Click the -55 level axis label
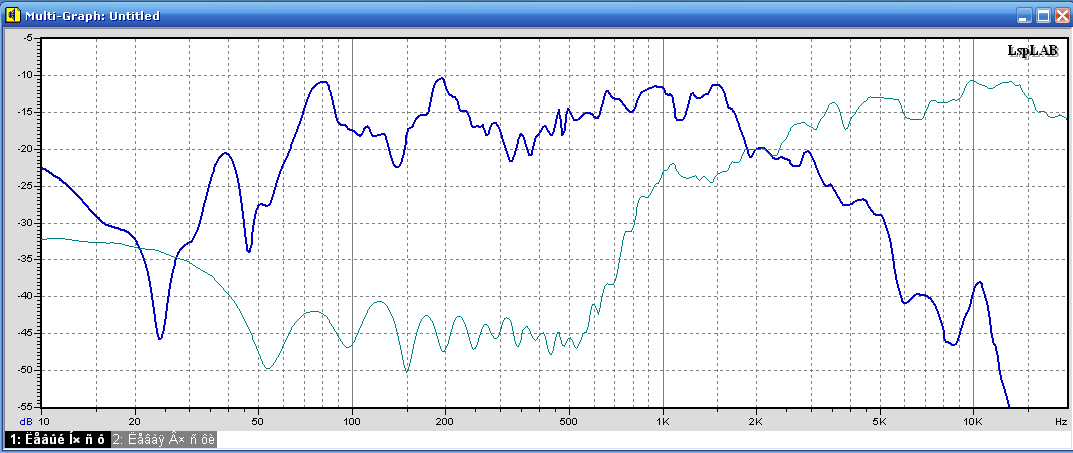Screen dimensions: 1073x453 pos(24,406)
